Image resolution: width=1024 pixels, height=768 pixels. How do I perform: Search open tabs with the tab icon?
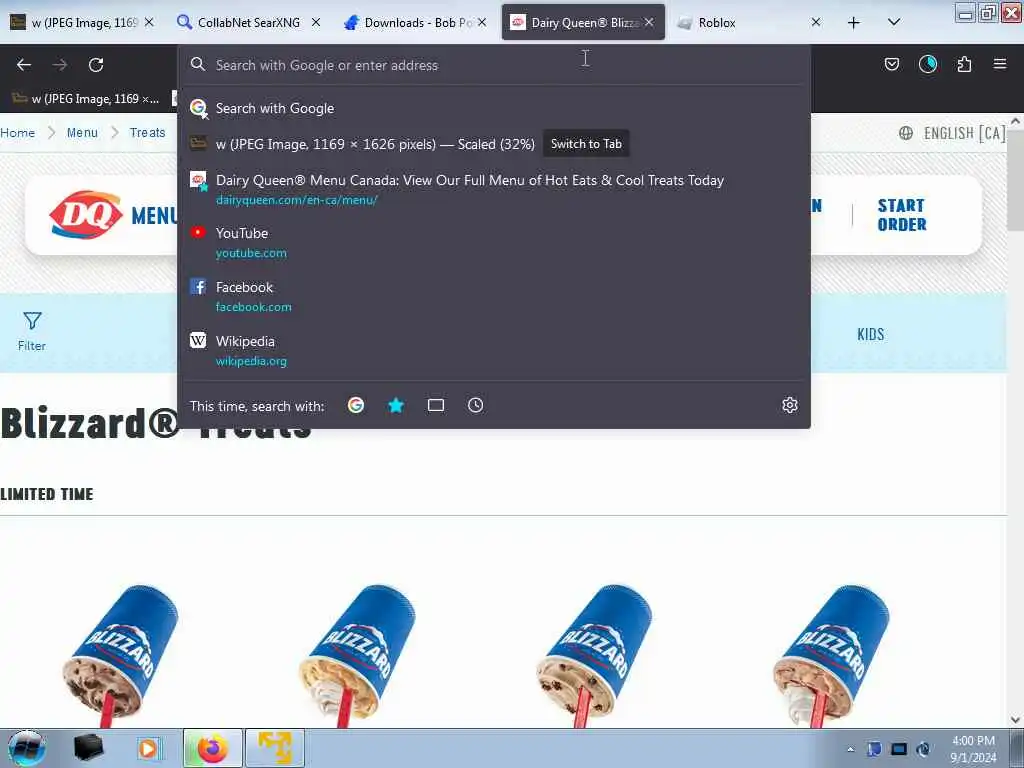click(436, 406)
